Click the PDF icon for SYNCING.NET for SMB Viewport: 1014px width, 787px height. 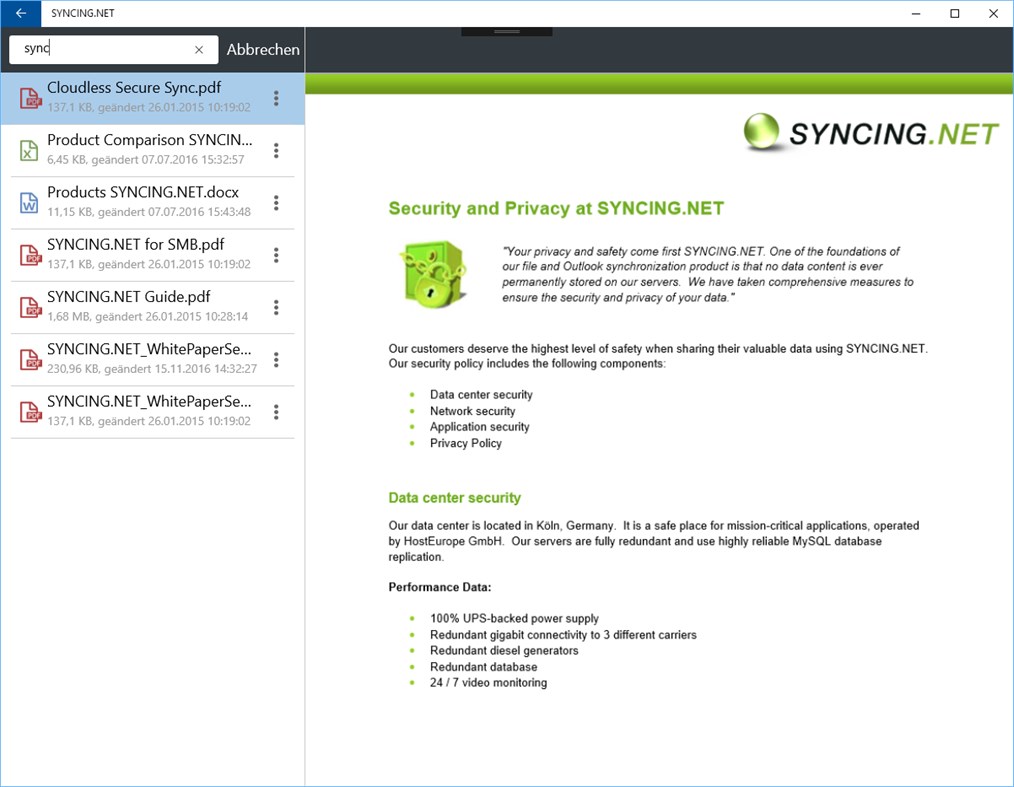click(x=27, y=254)
